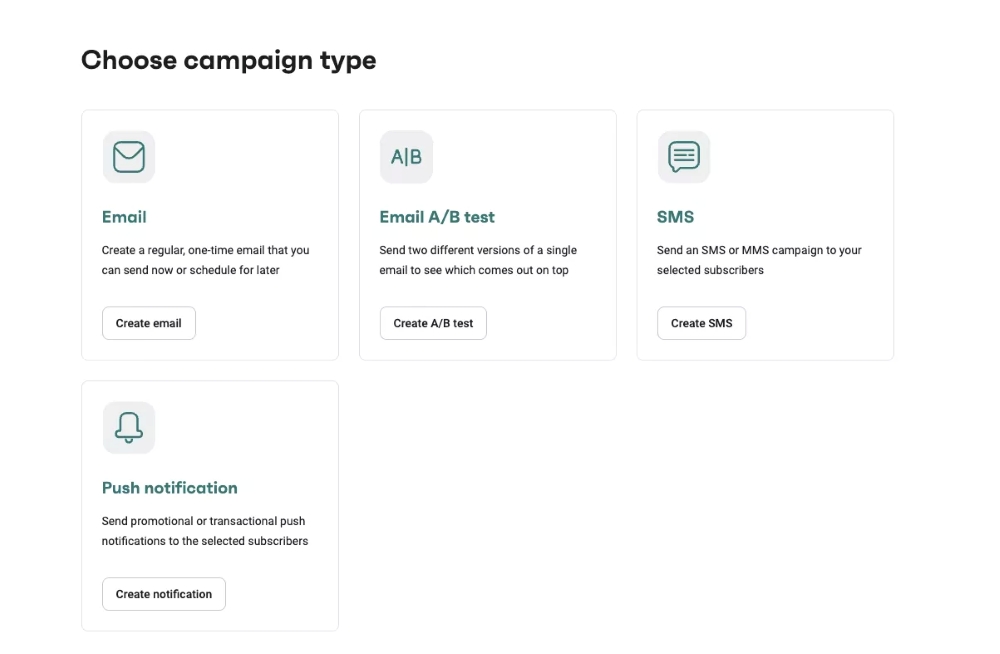The height and width of the screenshot is (654, 1000).
Task: Select the Email A/B test heading
Action: [x=436, y=216]
